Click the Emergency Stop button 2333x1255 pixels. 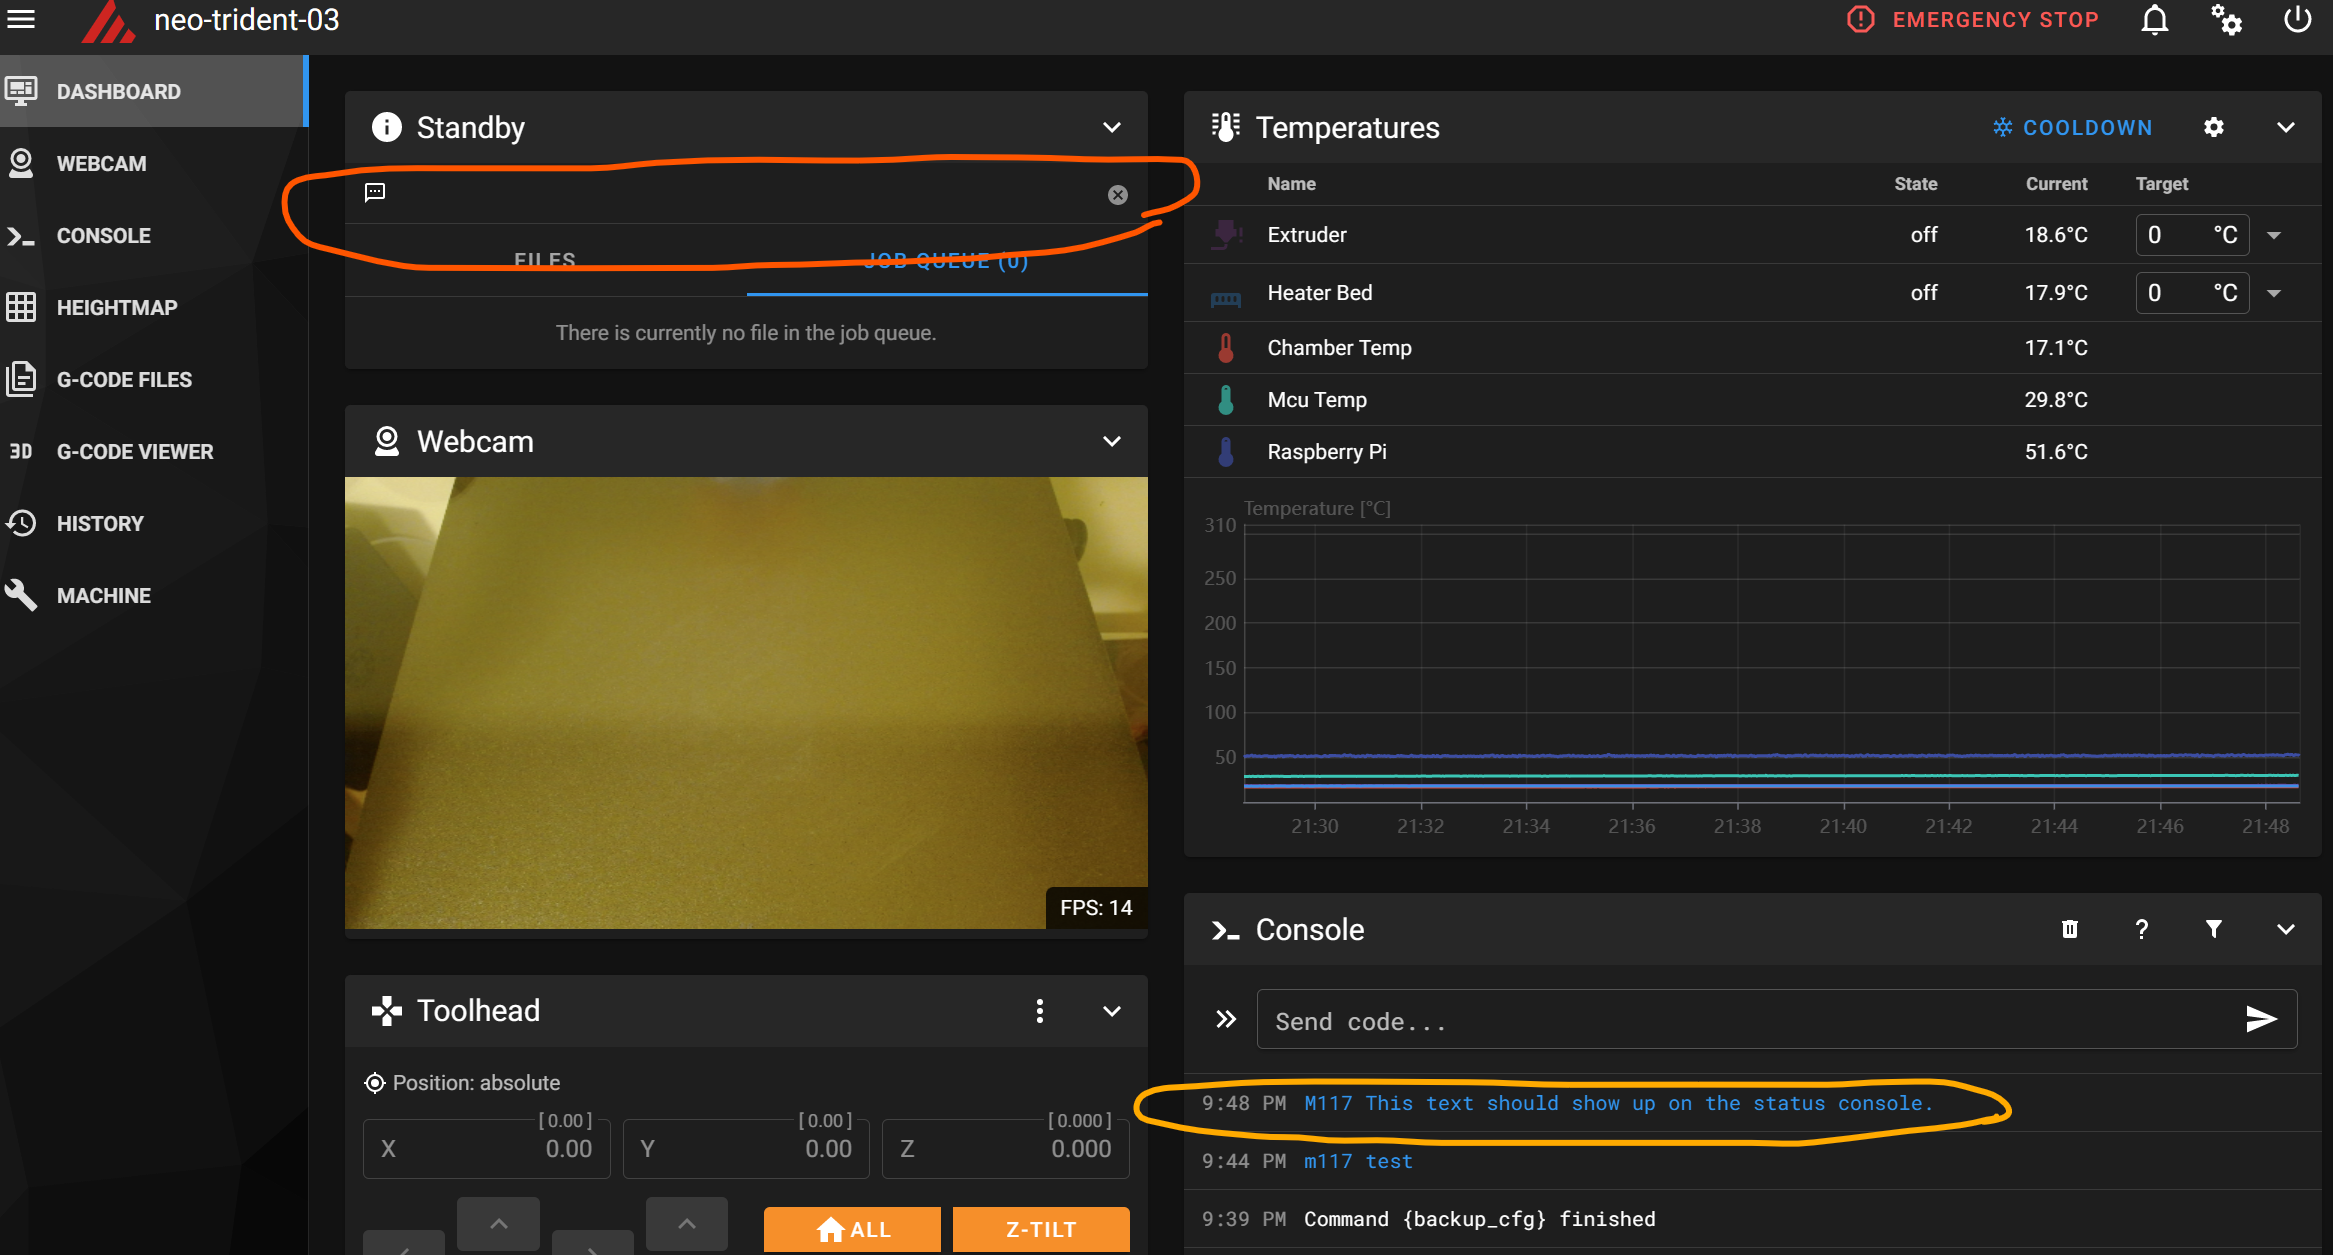[x=1972, y=20]
